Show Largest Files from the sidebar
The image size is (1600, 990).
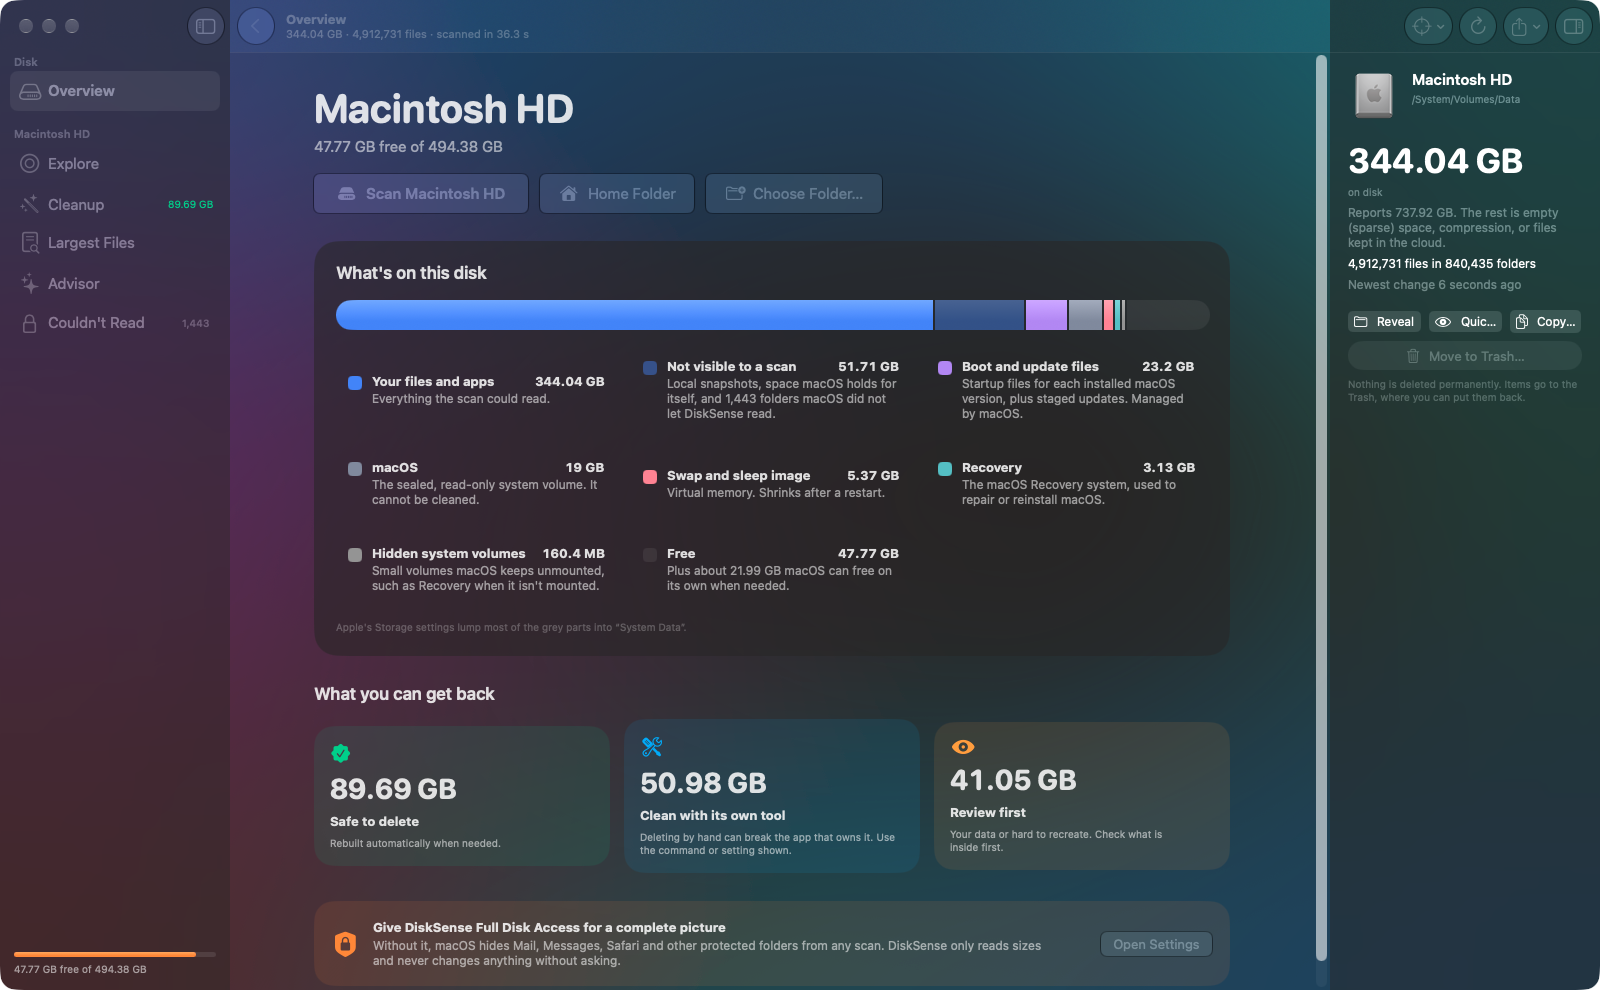[x=115, y=243]
